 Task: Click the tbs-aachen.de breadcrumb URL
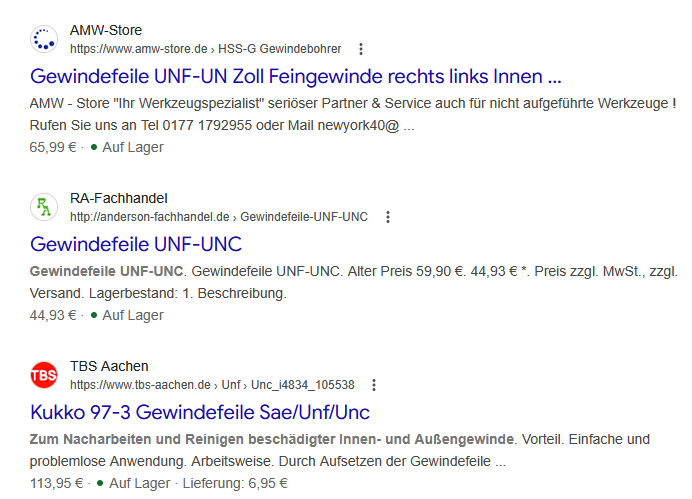coord(212,385)
